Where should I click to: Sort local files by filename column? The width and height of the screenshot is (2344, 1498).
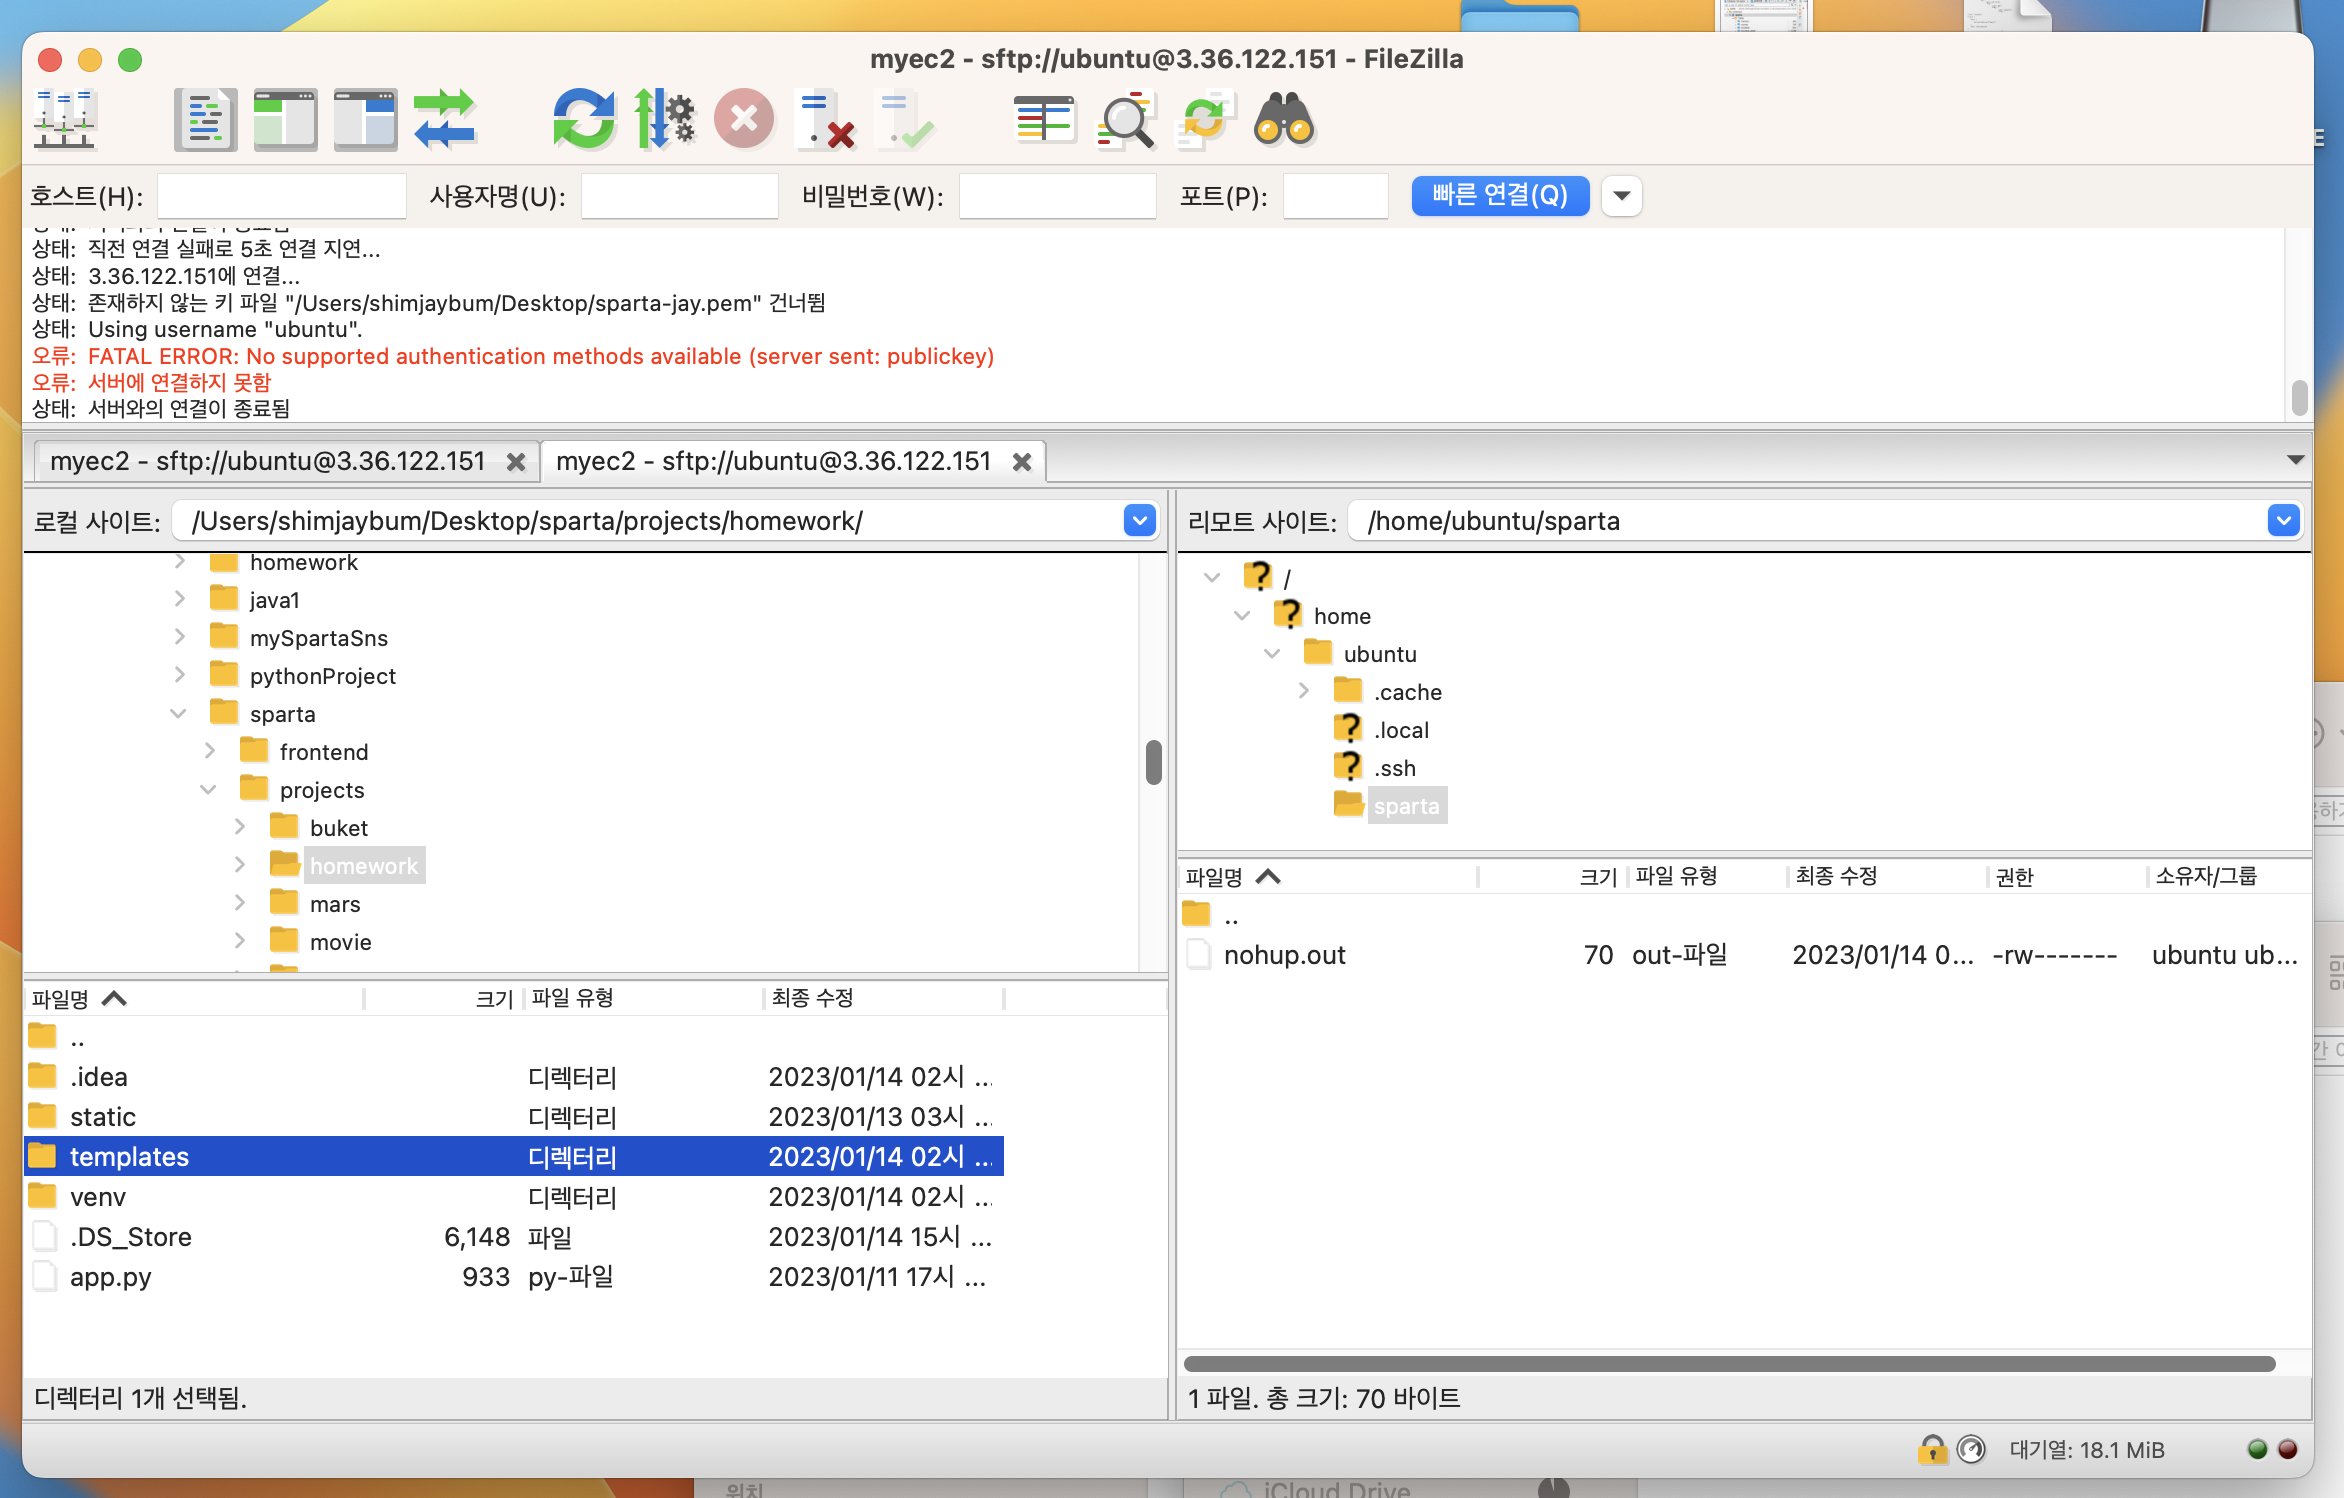(195, 998)
